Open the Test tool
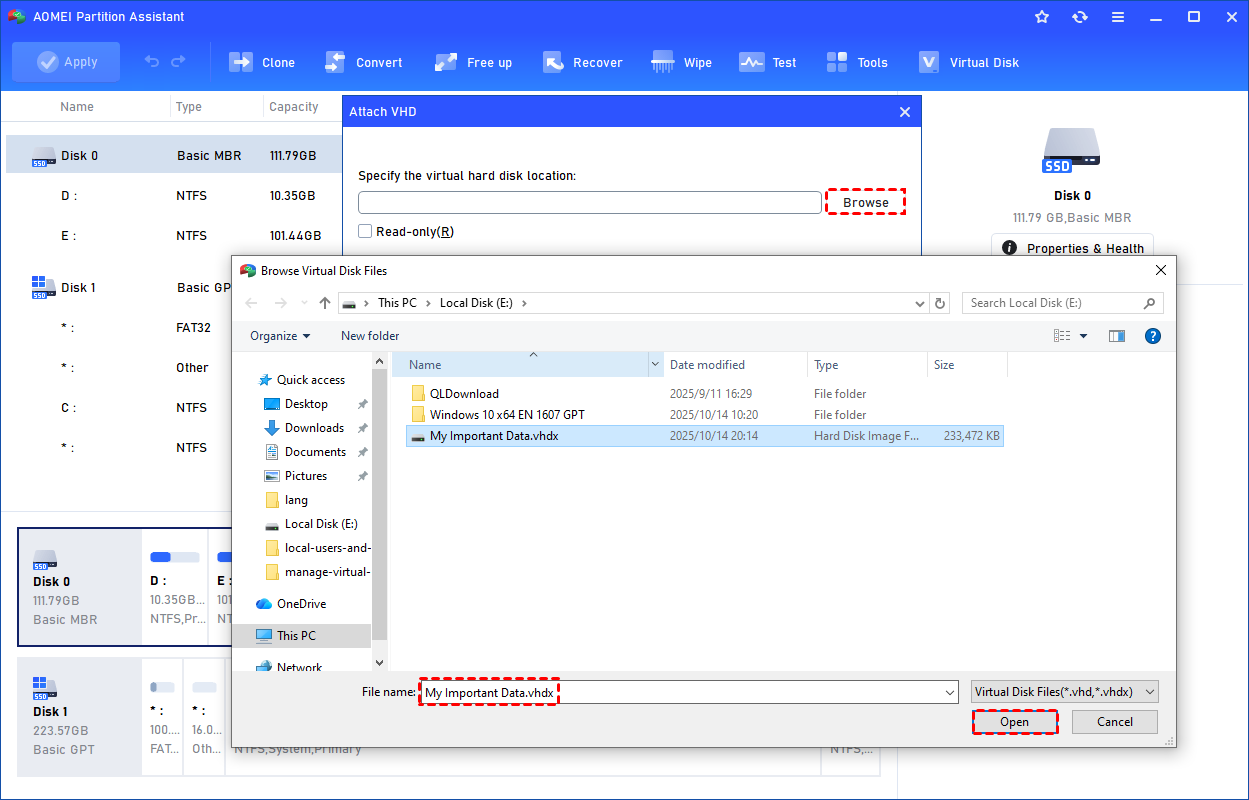Image resolution: width=1249 pixels, height=800 pixels. coord(767,62)
